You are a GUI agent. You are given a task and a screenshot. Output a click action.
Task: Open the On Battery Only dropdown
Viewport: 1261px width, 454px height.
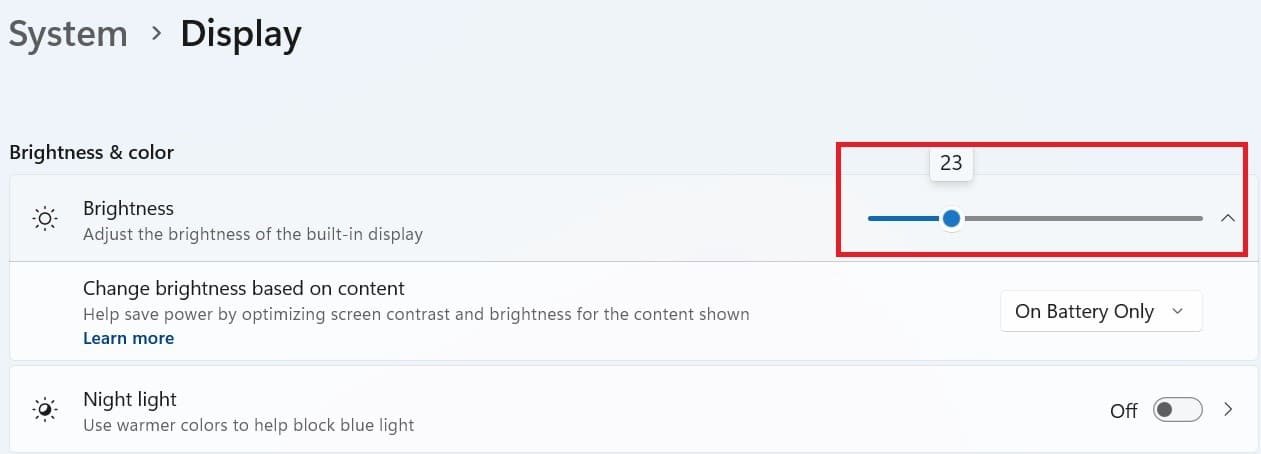(1100, 312)
